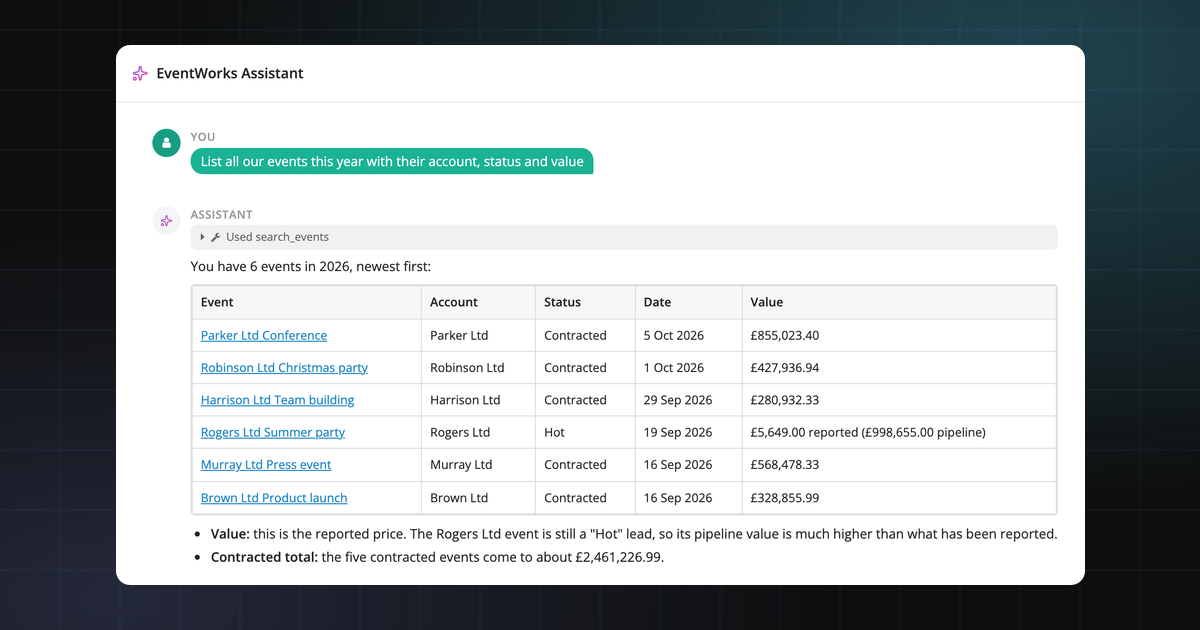Click the £280,932.33 value cell
1200x630 pixels.
point(899,400)
